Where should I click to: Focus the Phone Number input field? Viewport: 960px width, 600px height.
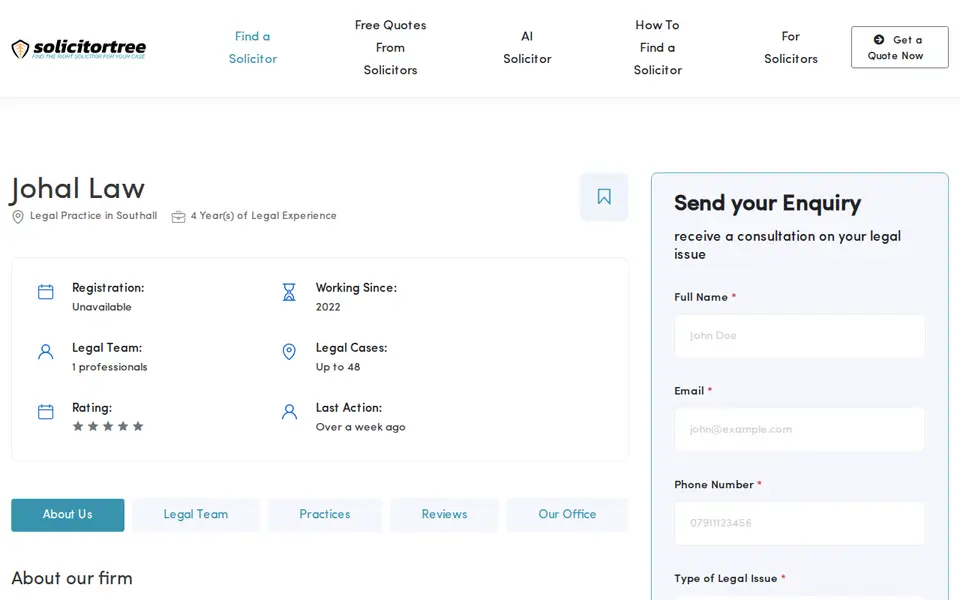point(800,523)
